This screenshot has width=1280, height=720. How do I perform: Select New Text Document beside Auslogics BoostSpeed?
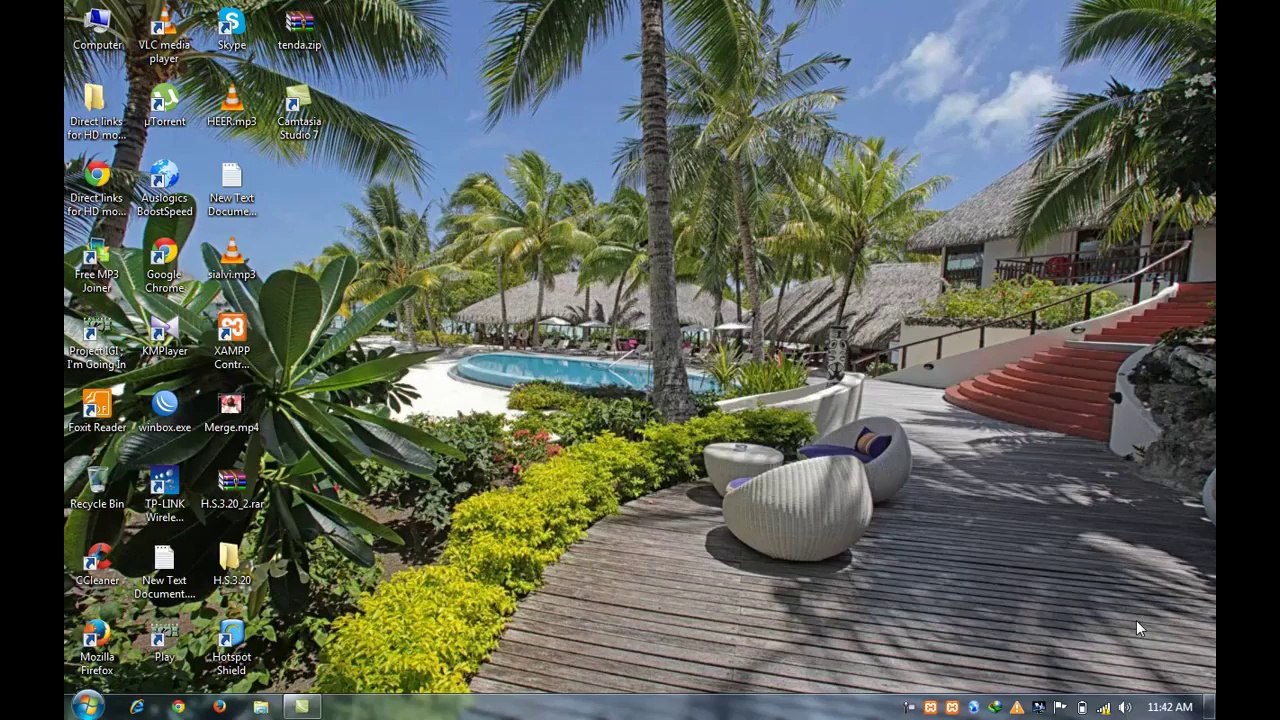[x=231, y=189]
